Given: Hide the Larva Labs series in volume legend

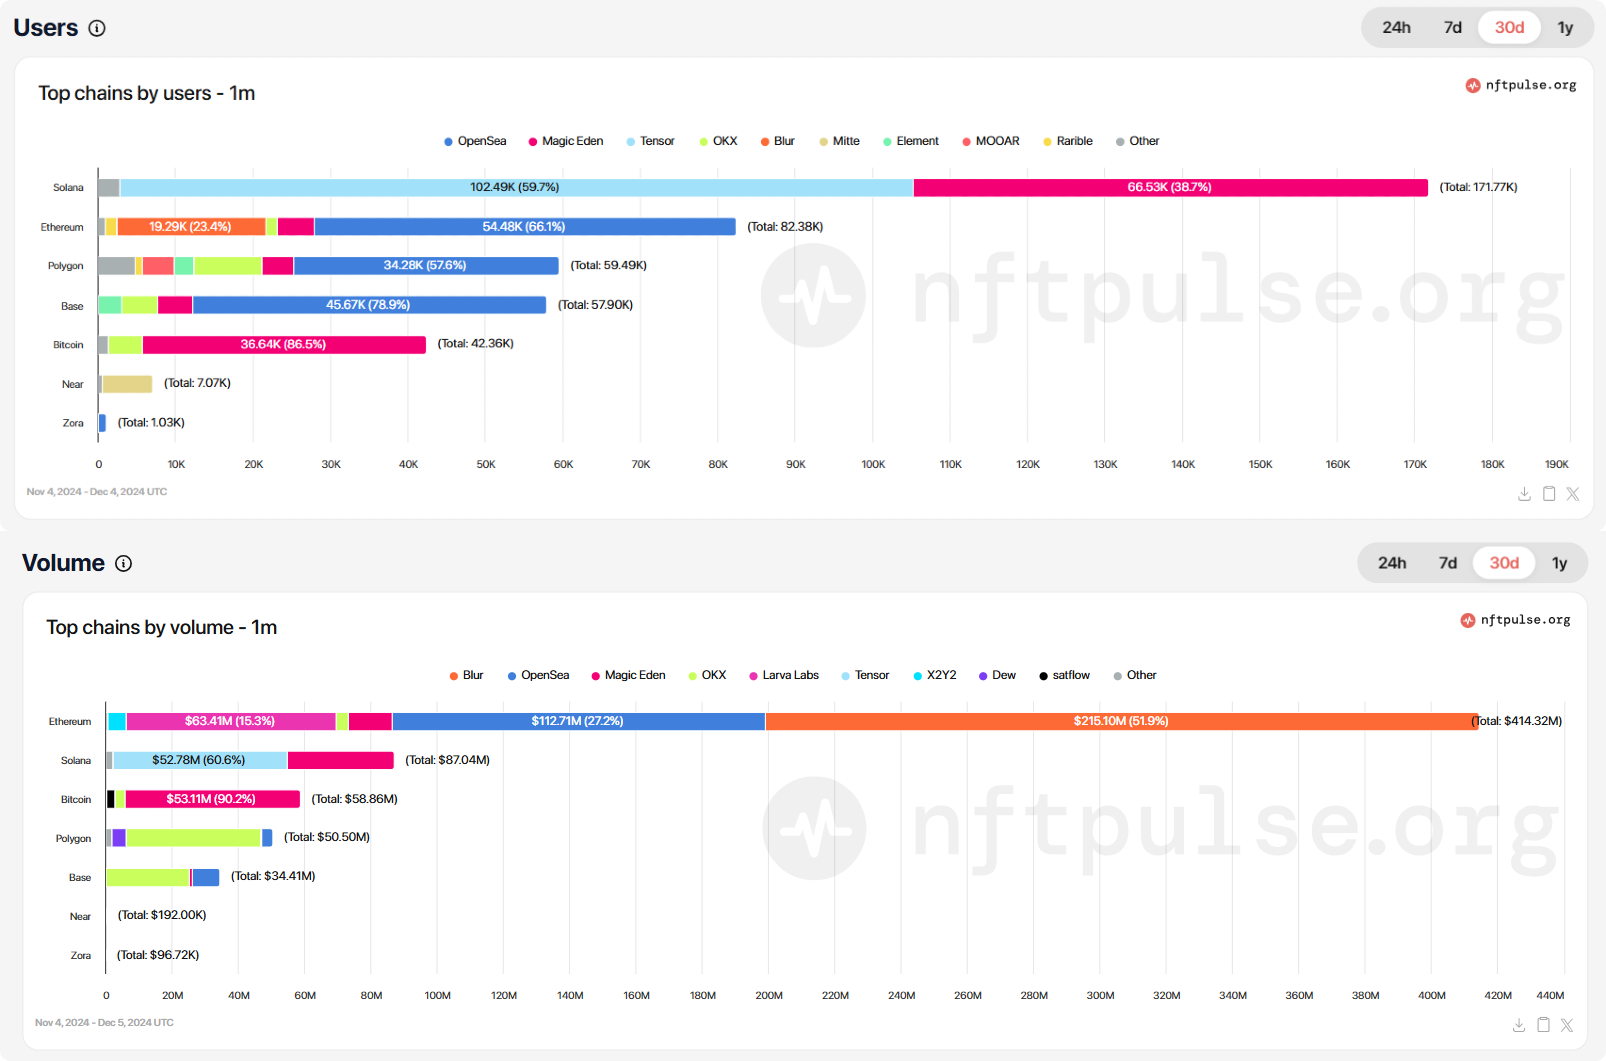Looking at the screenshot, I should [x=784, y=675].
